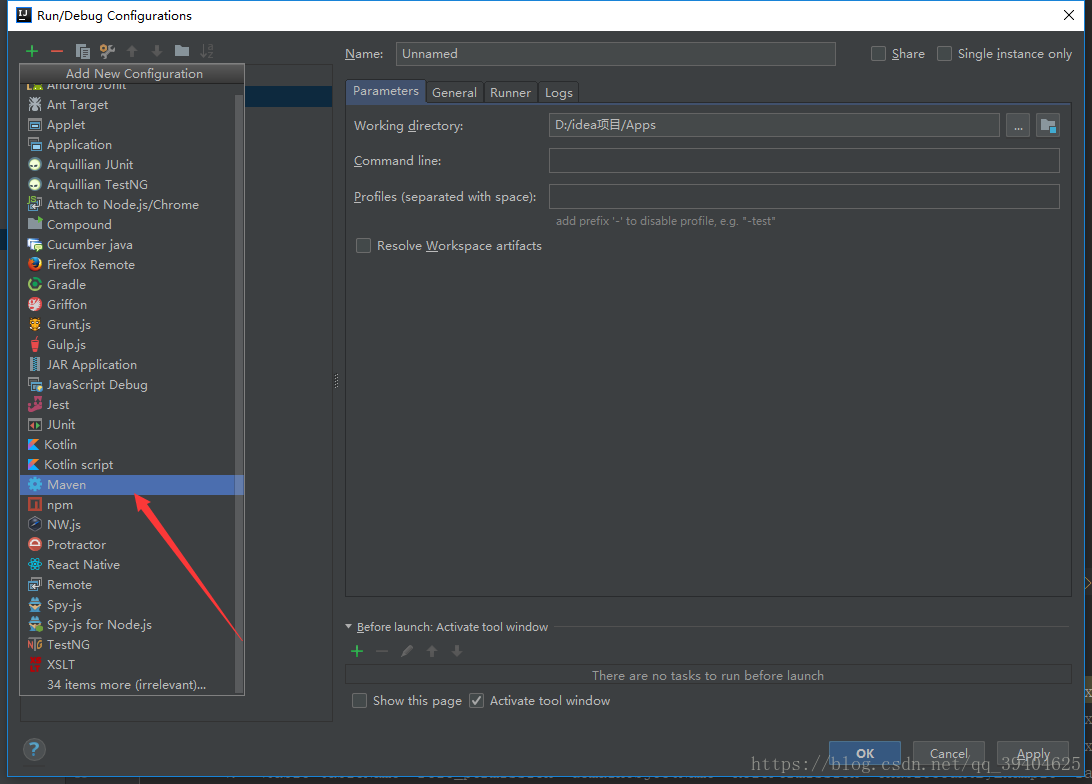The image size is (1092, 784).
Task: Switch to the General tab
Action: [454, 93]
